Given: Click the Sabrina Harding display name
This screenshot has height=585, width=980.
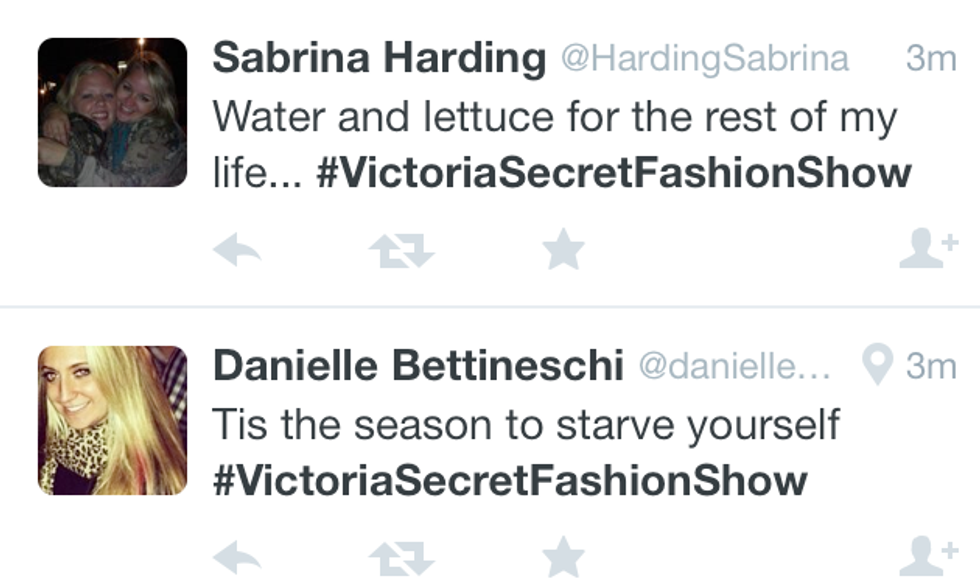Looking at the screenshot, I should point(379,58).
